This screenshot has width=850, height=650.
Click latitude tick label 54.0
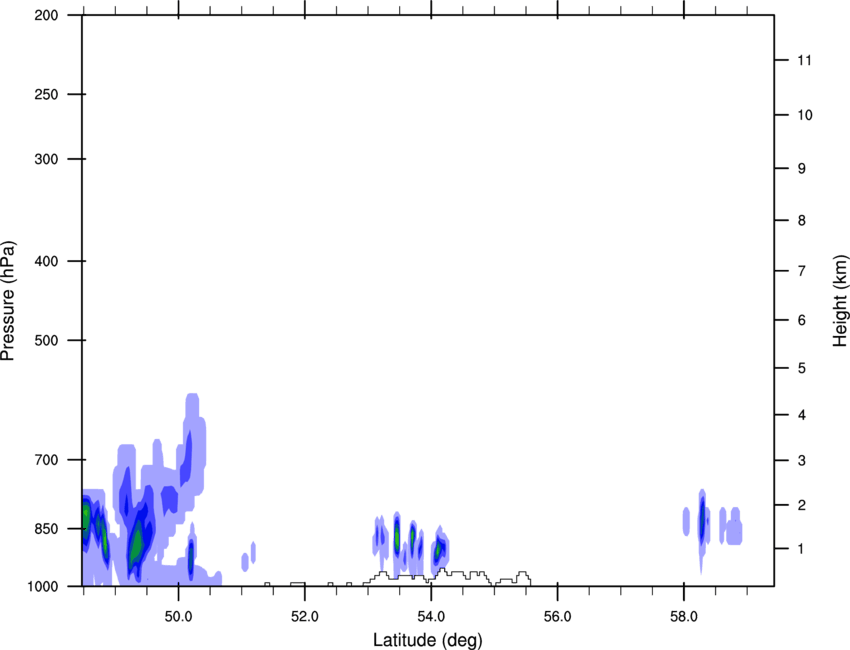tap(431, 616)
